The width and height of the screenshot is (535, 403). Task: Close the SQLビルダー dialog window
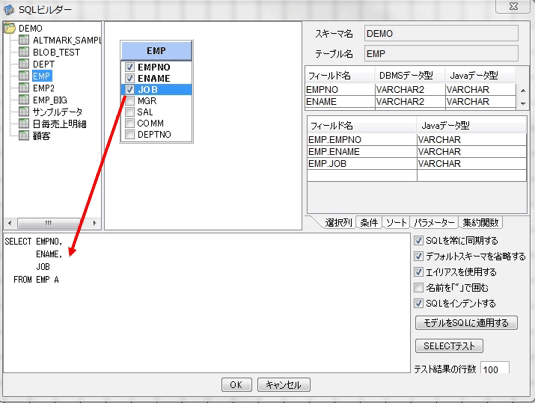tap(514, 6)
